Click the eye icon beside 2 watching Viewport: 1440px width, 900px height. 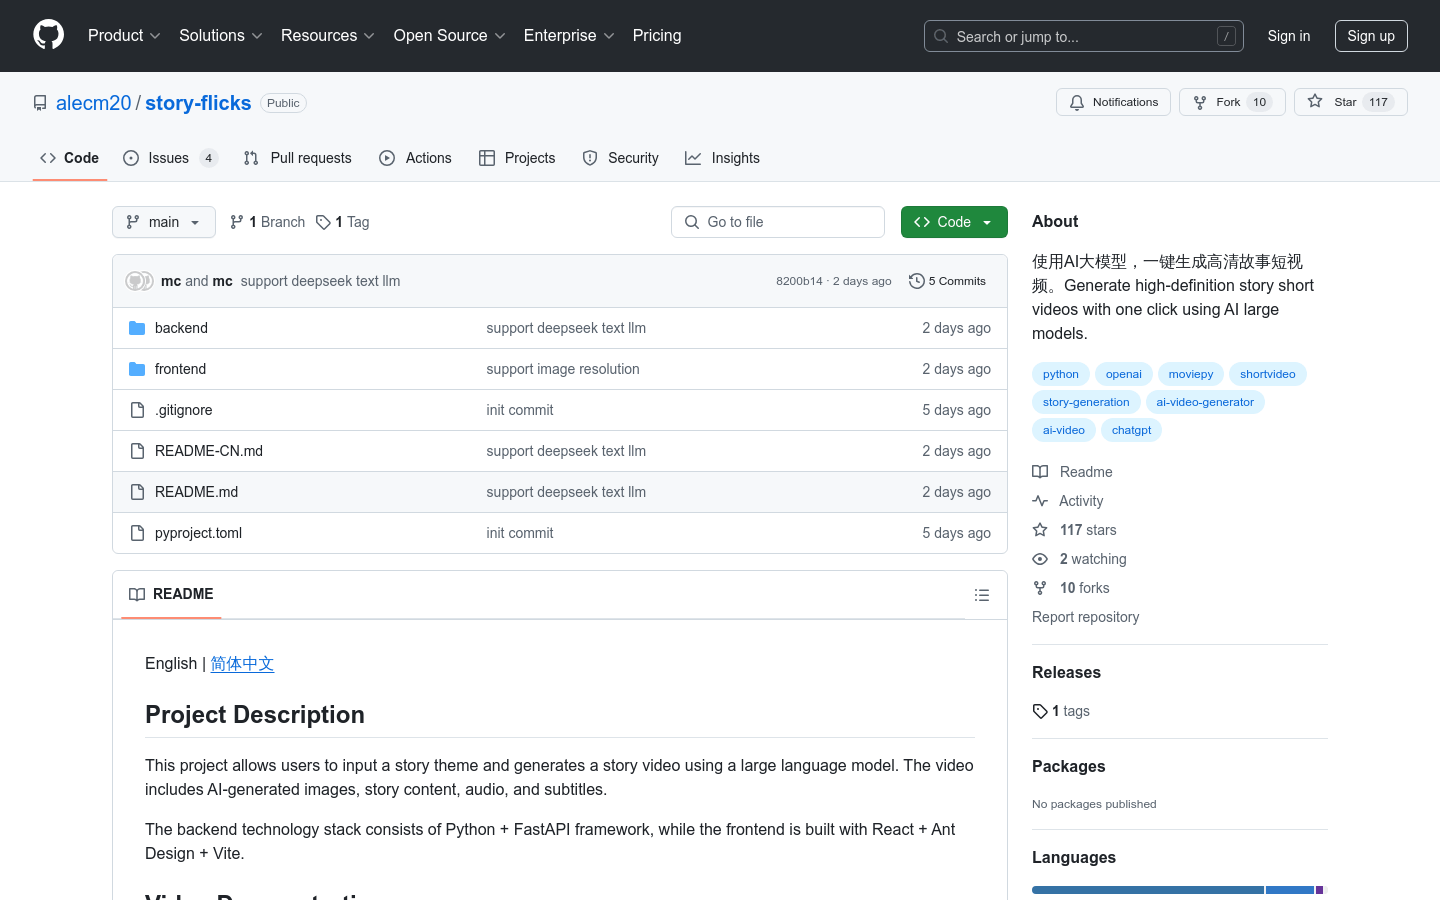pos(1040,559)
